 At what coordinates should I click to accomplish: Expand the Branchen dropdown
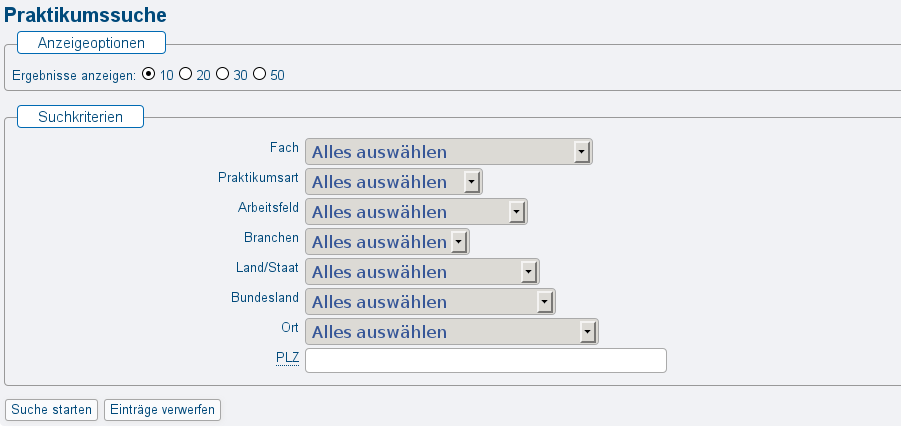pos(386,242)
